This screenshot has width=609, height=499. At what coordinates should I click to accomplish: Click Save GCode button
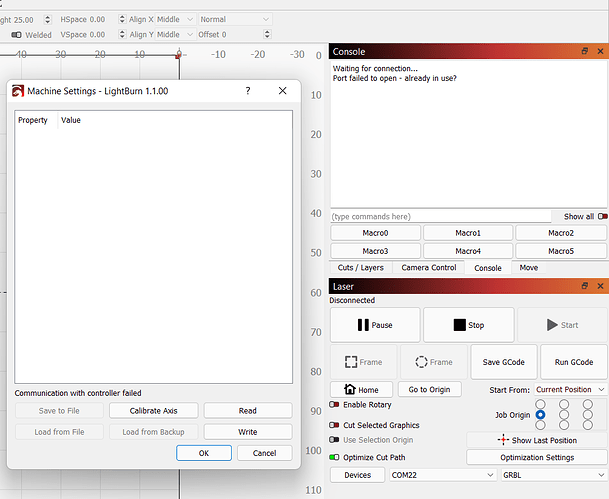pos(504,362)
